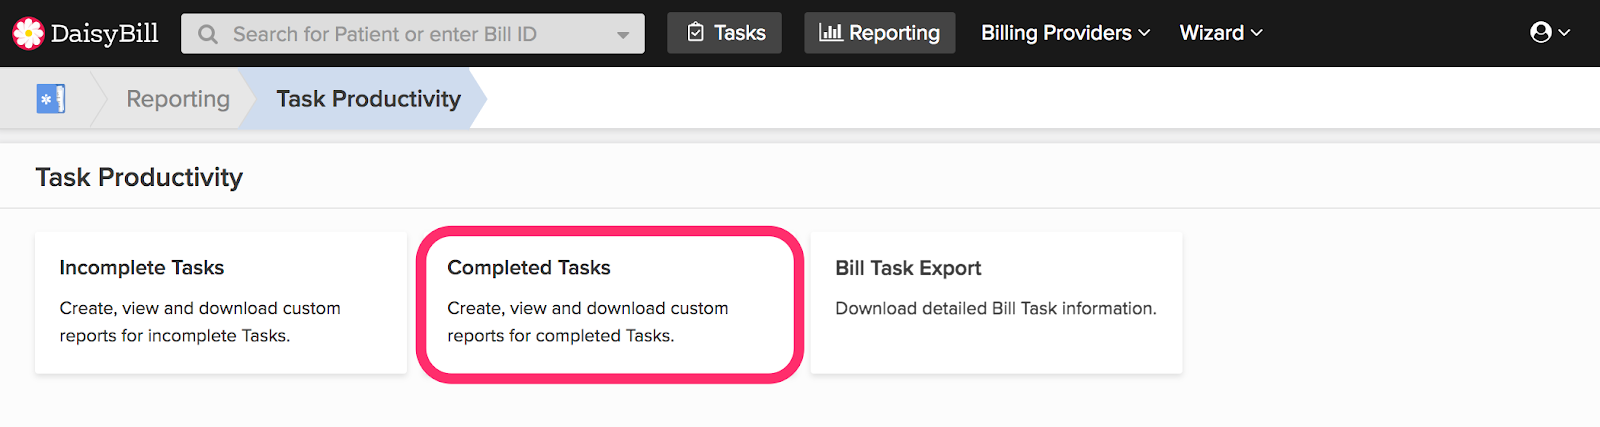Expand the Billing Providers menu chevron
The image size is (1600, 427).
[x=1144, y=33]
